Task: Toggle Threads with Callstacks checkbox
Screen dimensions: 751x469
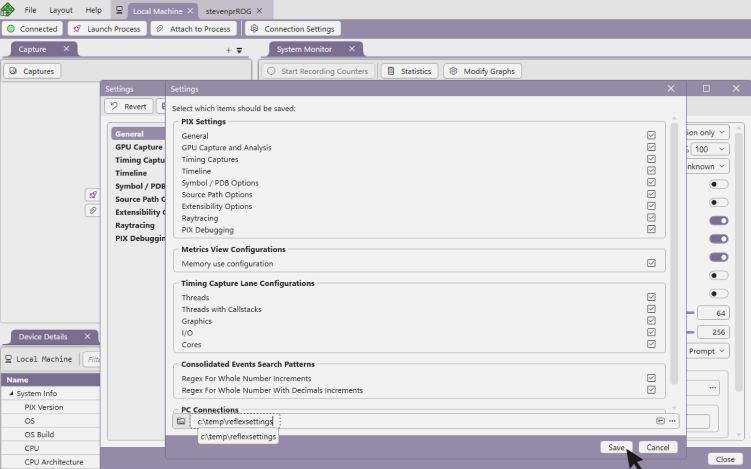Action: tap(651, 309)
